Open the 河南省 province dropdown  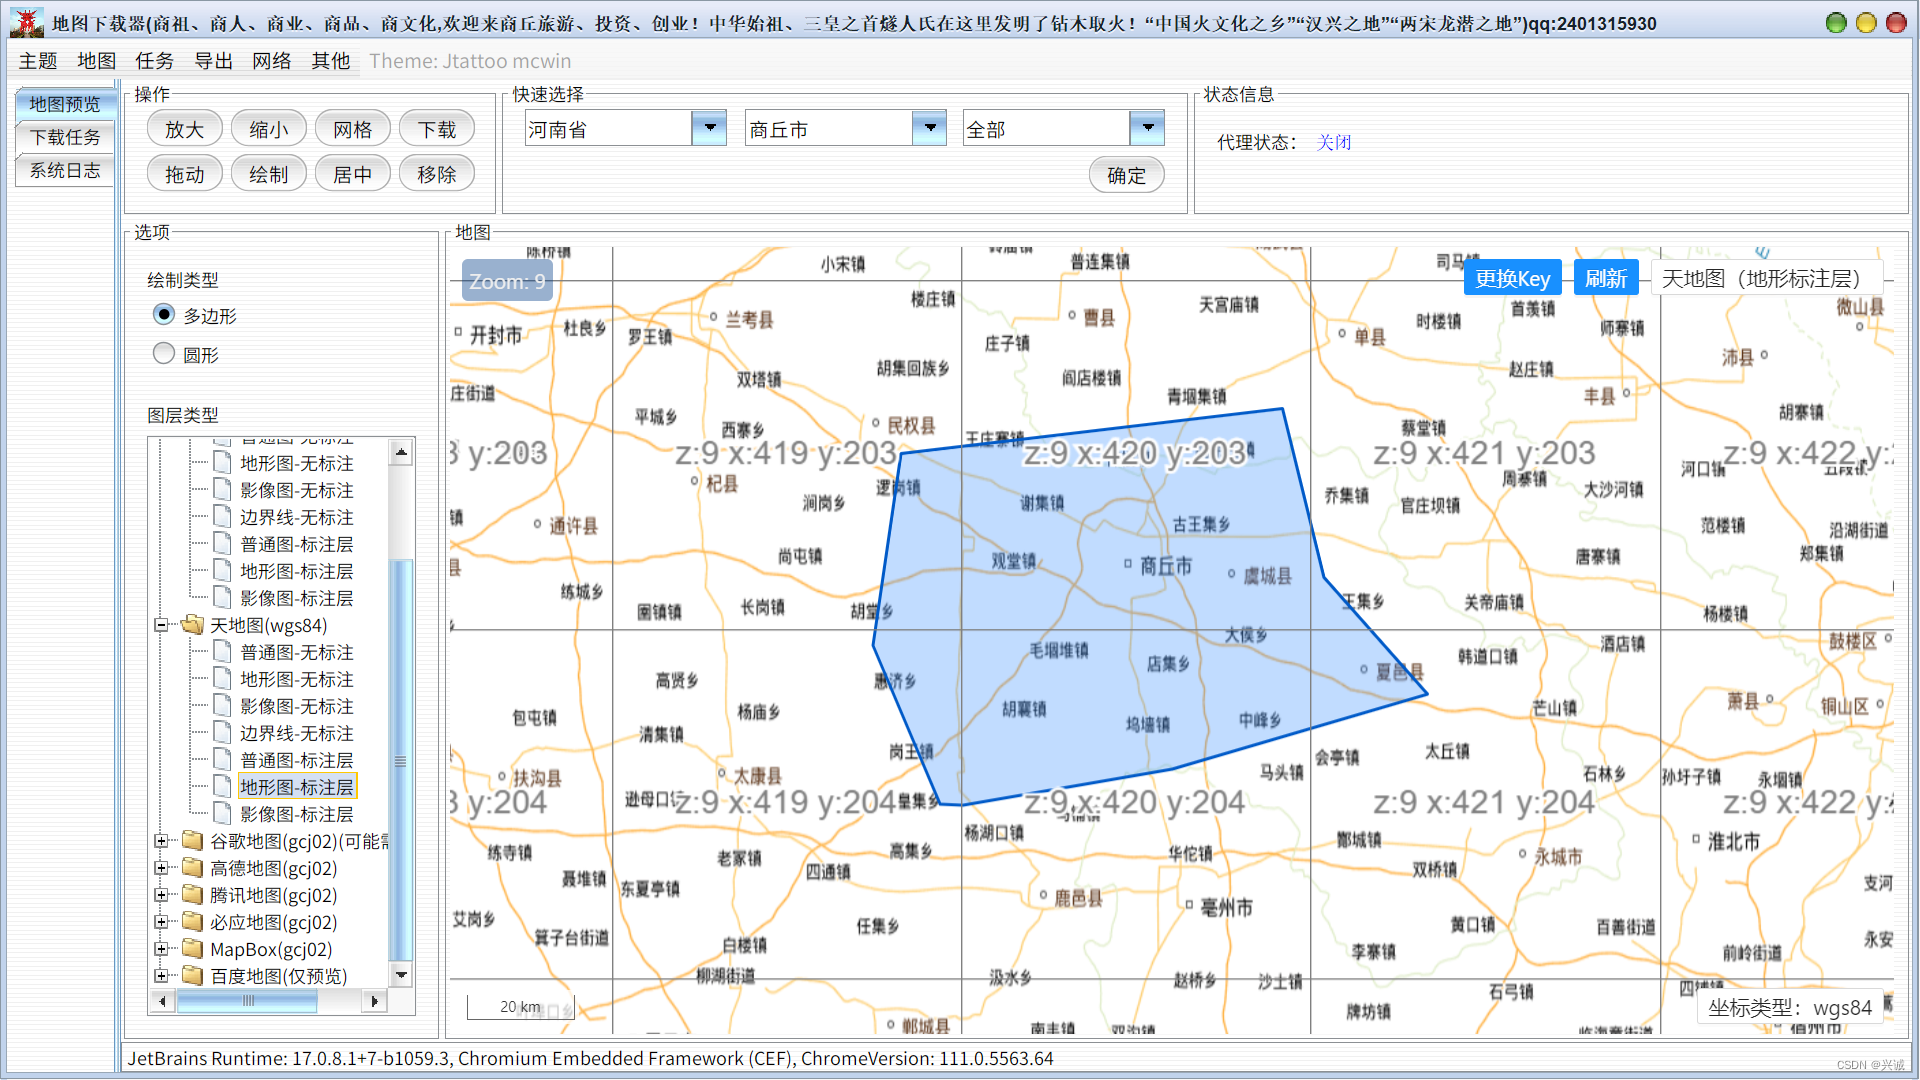pyautogui.click(x=709, y=128)
